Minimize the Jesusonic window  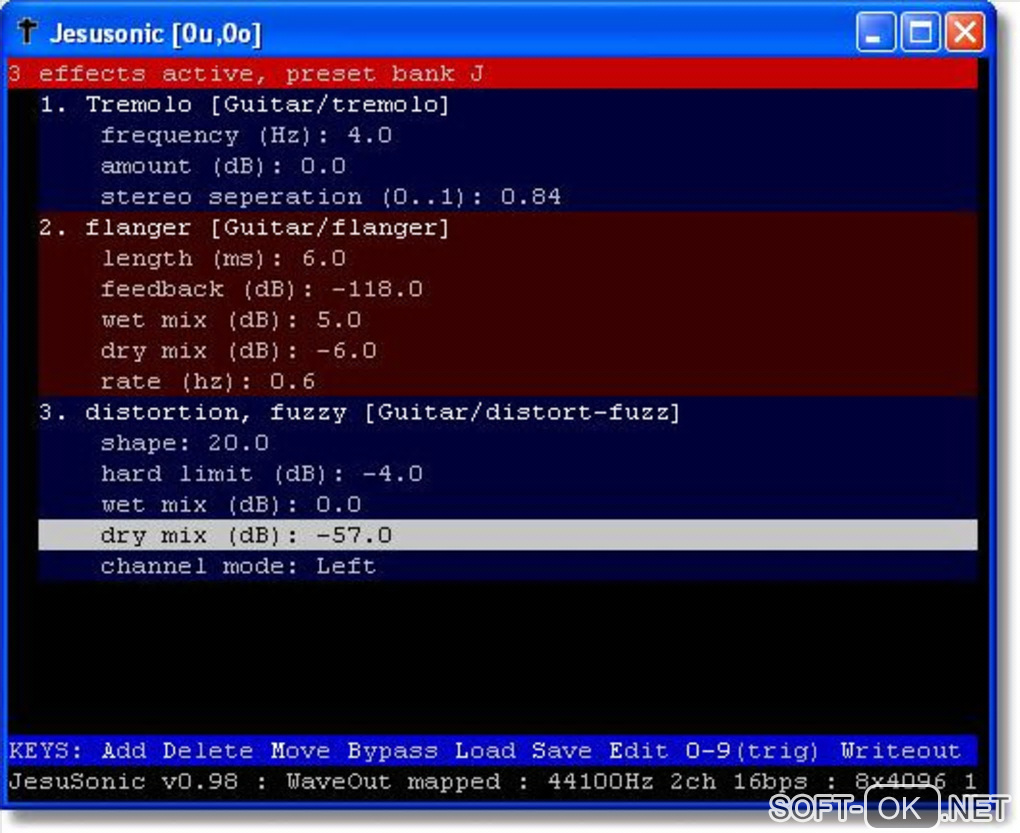point(876,31)
